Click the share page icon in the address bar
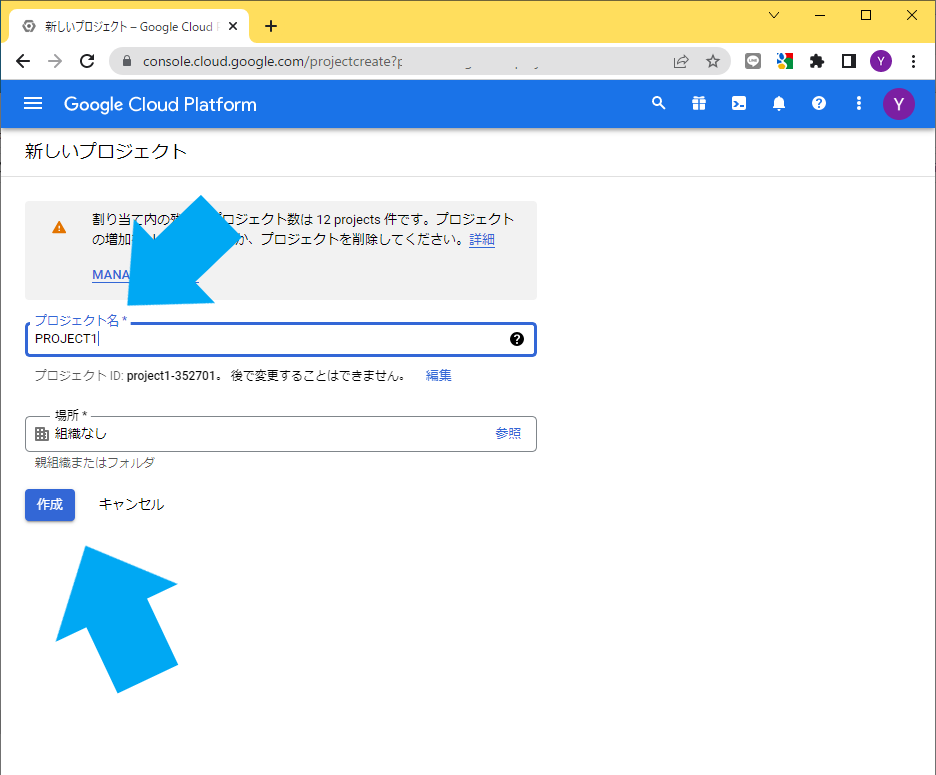Screen dimensions: 936x775 pos(681,61)
